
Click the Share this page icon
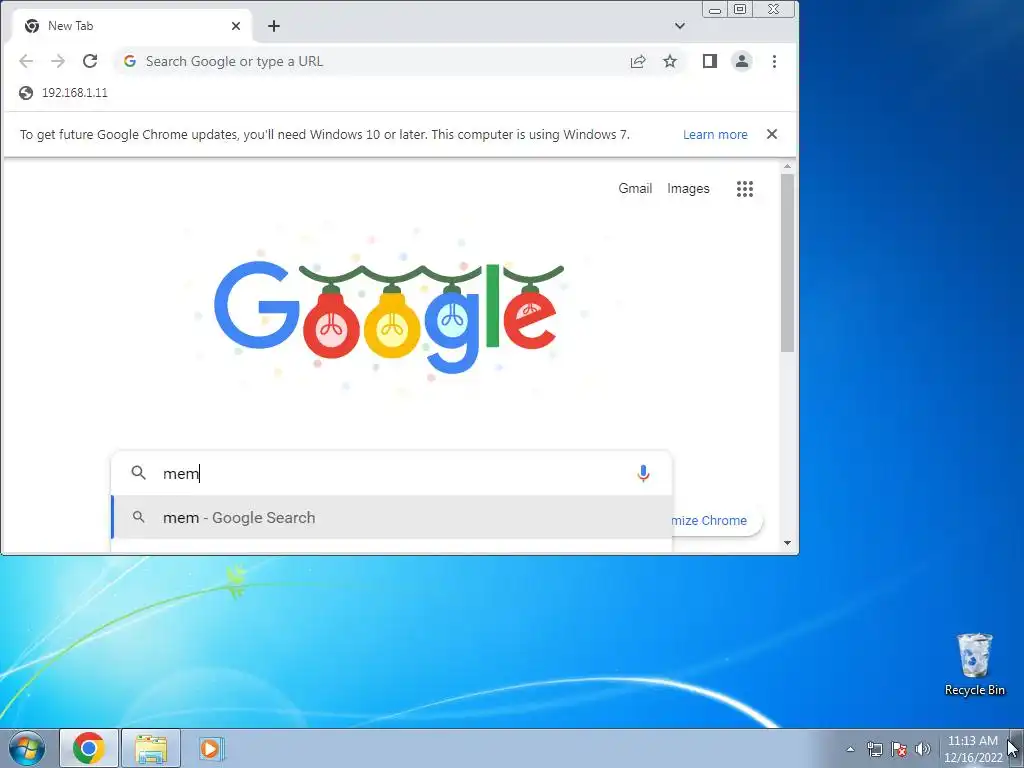pos(638,61)
